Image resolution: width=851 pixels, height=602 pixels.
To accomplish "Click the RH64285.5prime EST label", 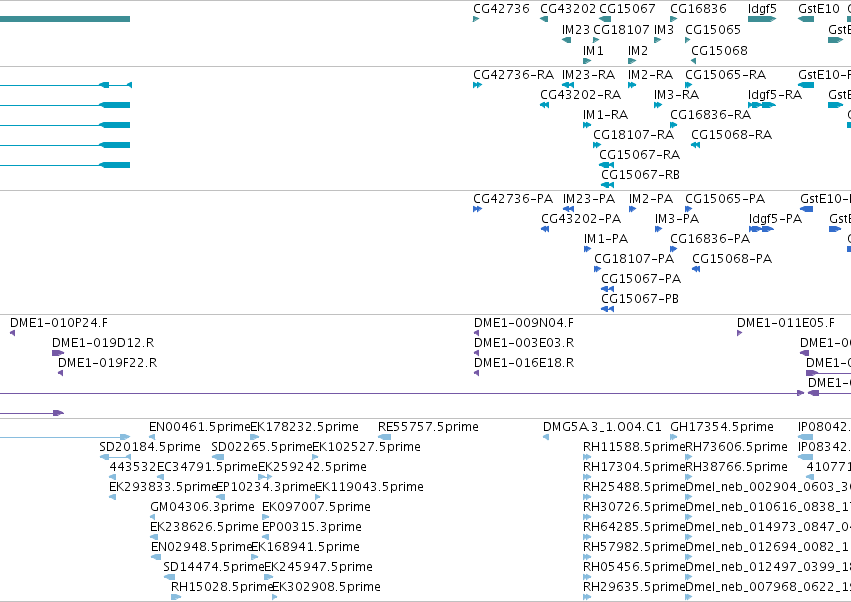I will 634,527.
